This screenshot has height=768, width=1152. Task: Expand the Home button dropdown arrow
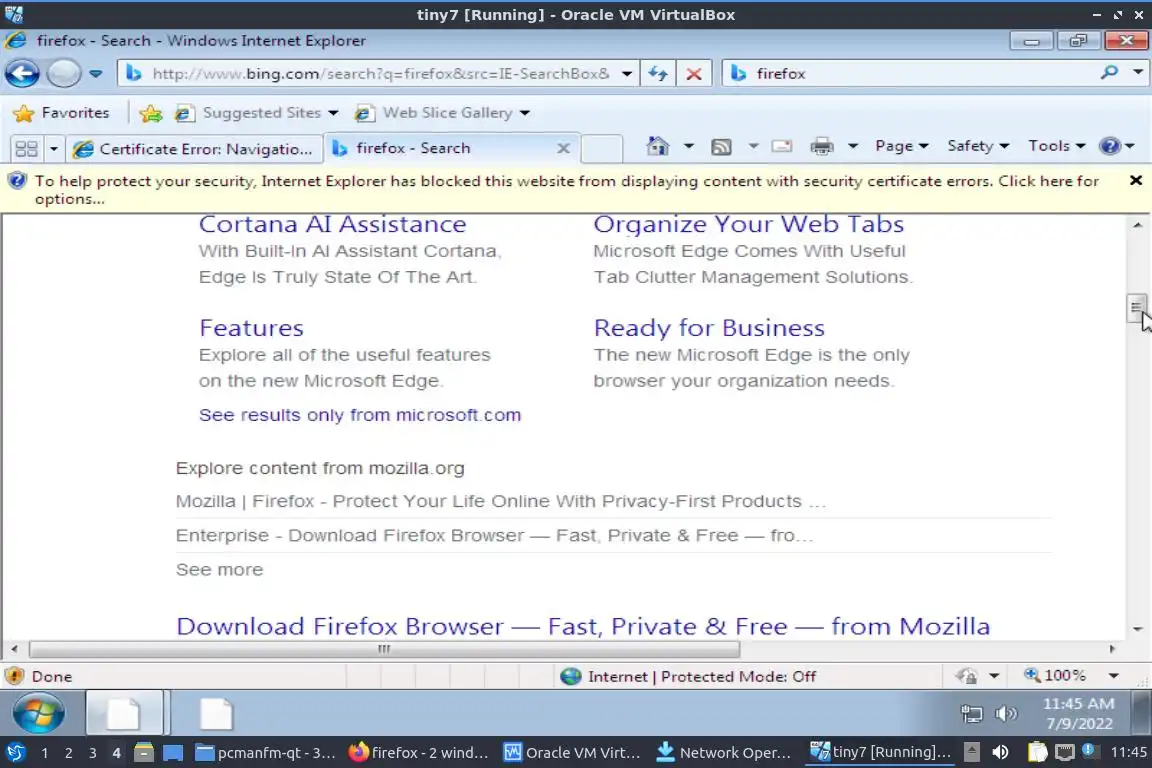(x=688, y=146)
